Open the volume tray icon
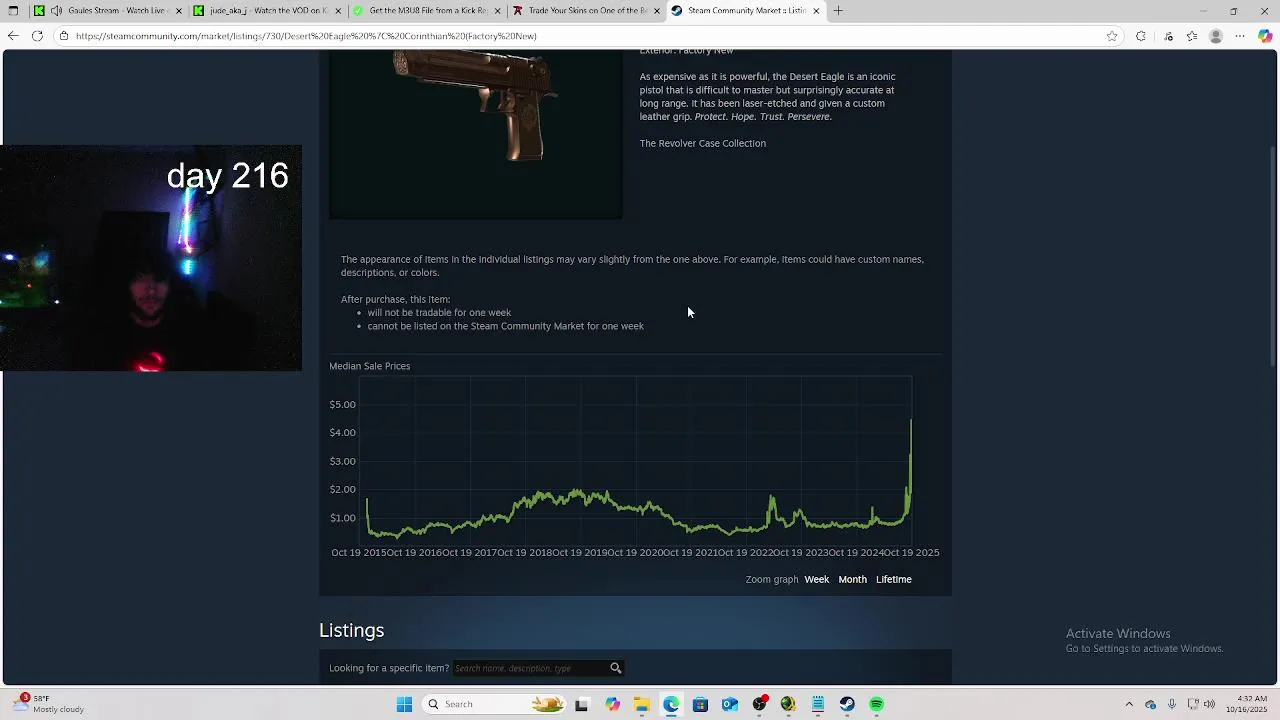This screenshot has height=720, width=1280. (1209, 704)
